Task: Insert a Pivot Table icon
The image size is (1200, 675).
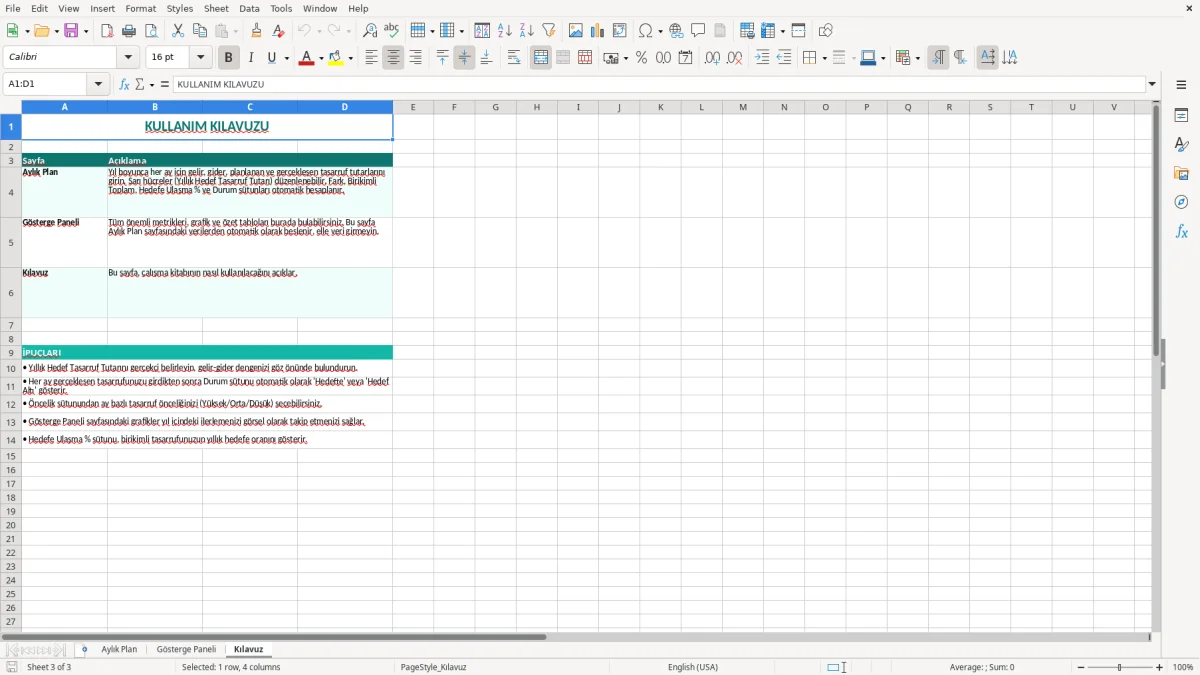Action: [620, 31]
